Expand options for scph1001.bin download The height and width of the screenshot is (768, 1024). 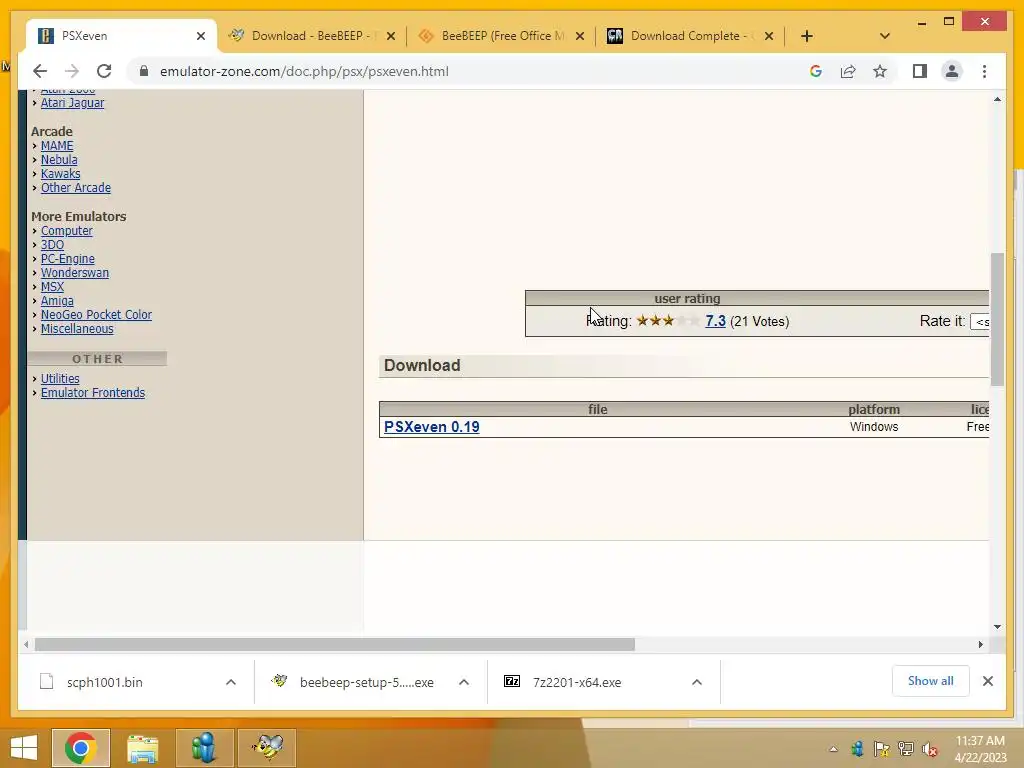tap(231, 682)
